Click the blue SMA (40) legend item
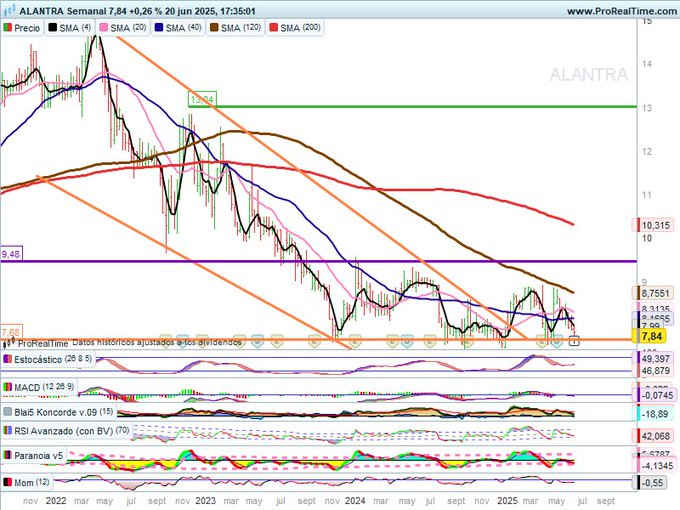Image resolution: width=680 pixels, height=510 pixels. pos(178,28)
